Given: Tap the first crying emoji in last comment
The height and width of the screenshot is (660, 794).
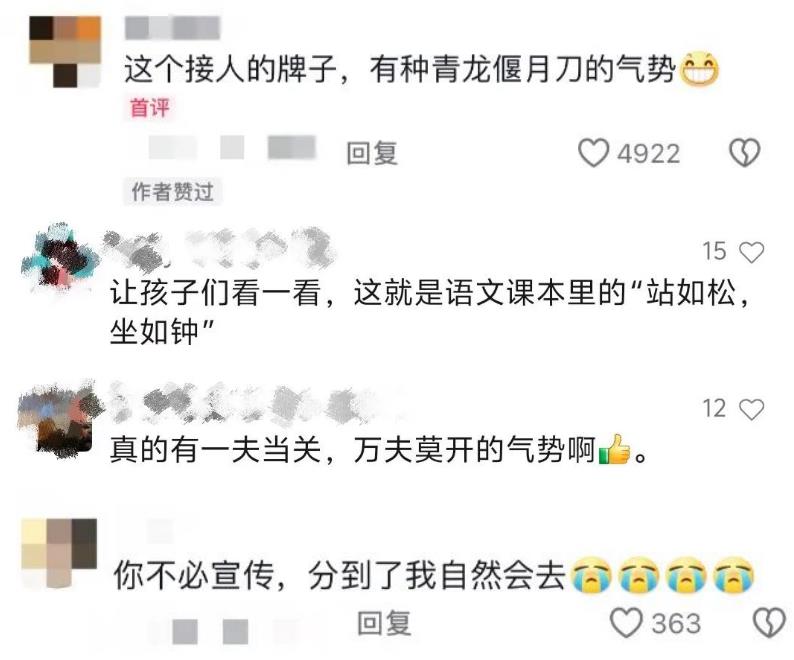Looking at the screenshot, I should 590,575.
